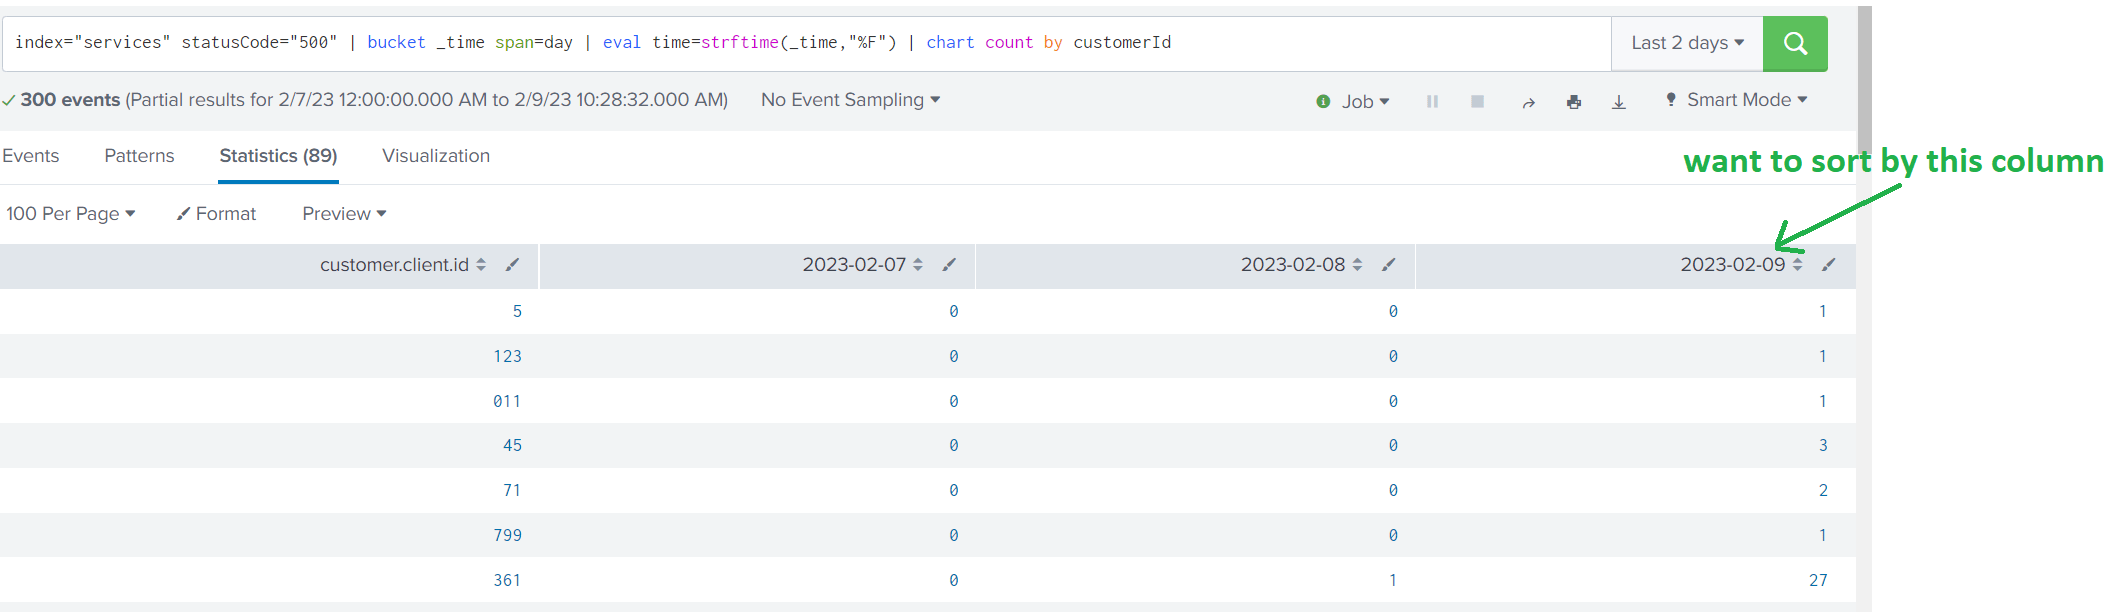
Task: Switch to the Visualization tab
Action: pos(436,156)
